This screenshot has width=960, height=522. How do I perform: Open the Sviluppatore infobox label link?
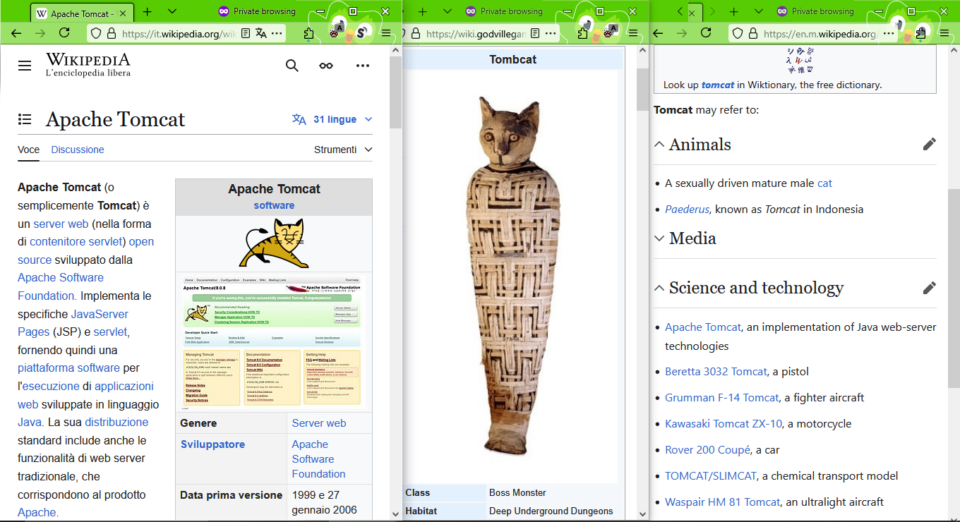coord(212,444)
